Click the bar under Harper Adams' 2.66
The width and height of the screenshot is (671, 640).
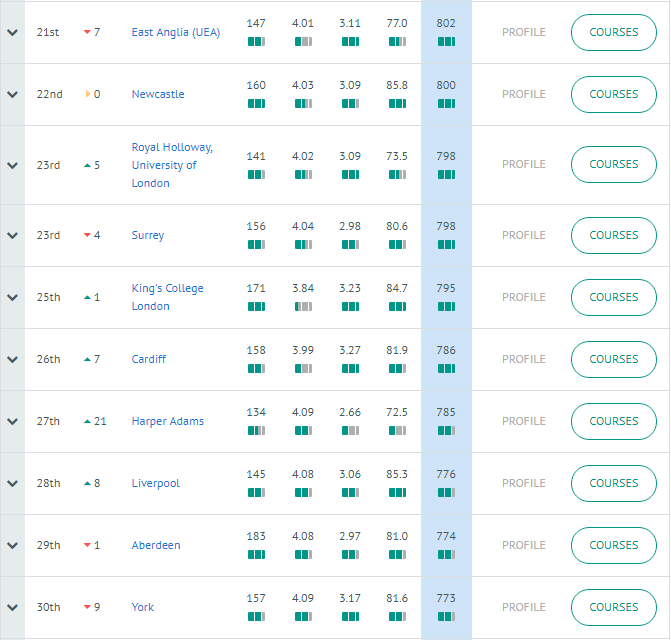tap(350, 431)
